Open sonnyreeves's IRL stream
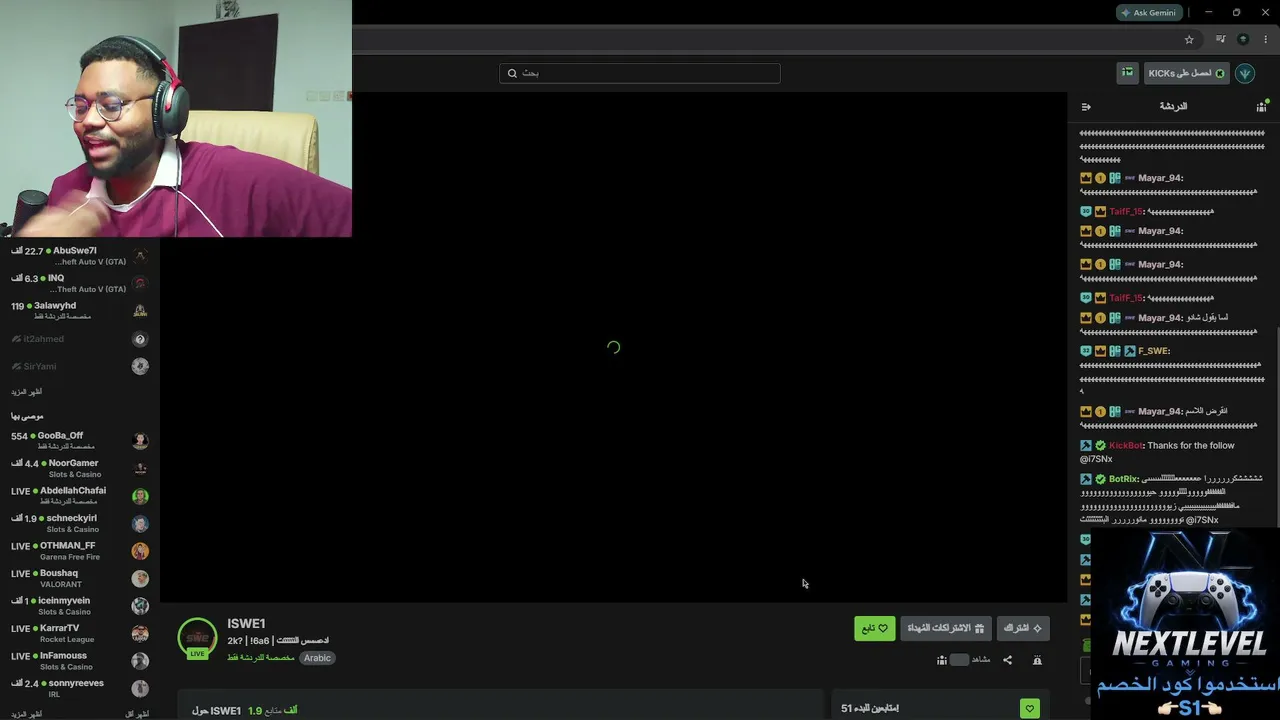The image size is (1280, 720). point(80,689)
